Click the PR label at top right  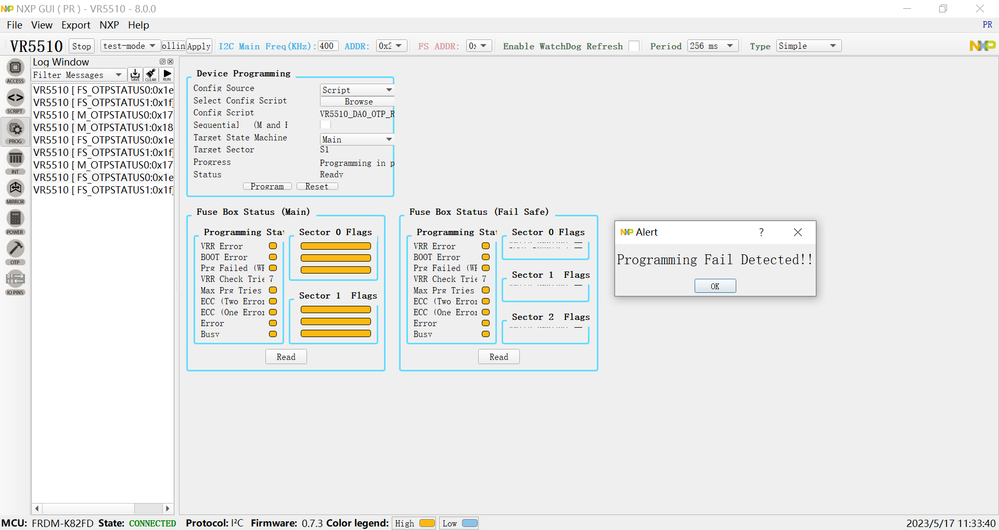[x=988, y=25]
